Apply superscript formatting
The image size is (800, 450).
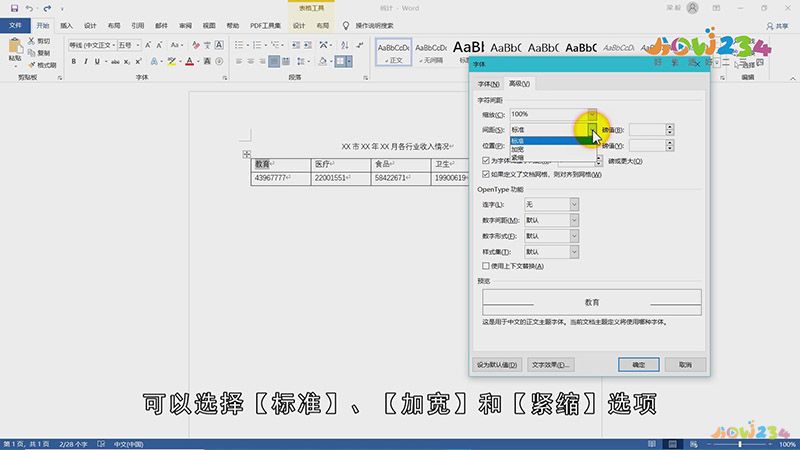(138, 61)
